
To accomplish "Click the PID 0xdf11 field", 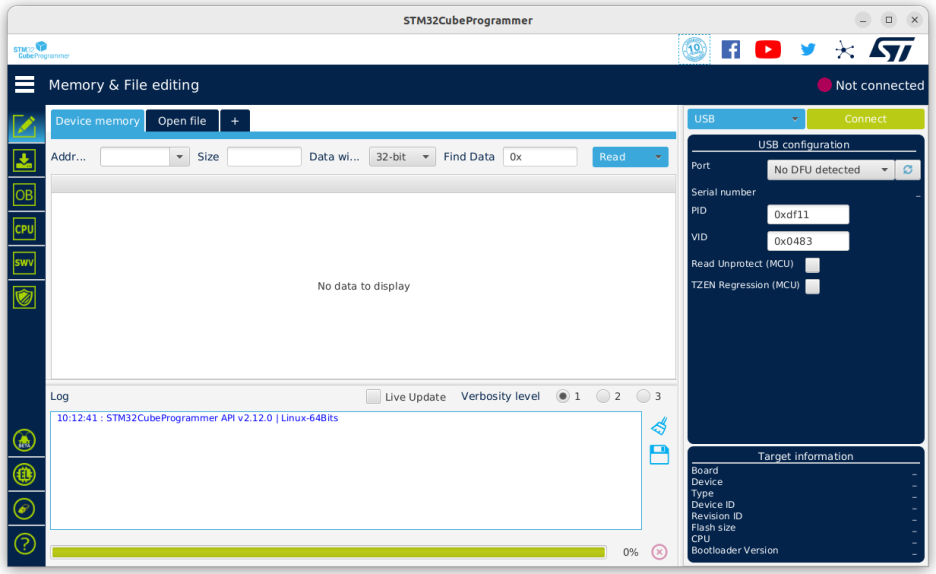I will 808,214.
